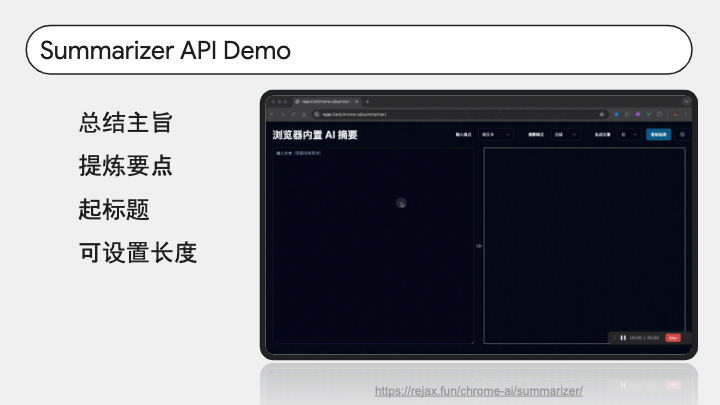Viewport: 720px width, 405px height.
Task: Click the blue copy result button
Action: 658,135
